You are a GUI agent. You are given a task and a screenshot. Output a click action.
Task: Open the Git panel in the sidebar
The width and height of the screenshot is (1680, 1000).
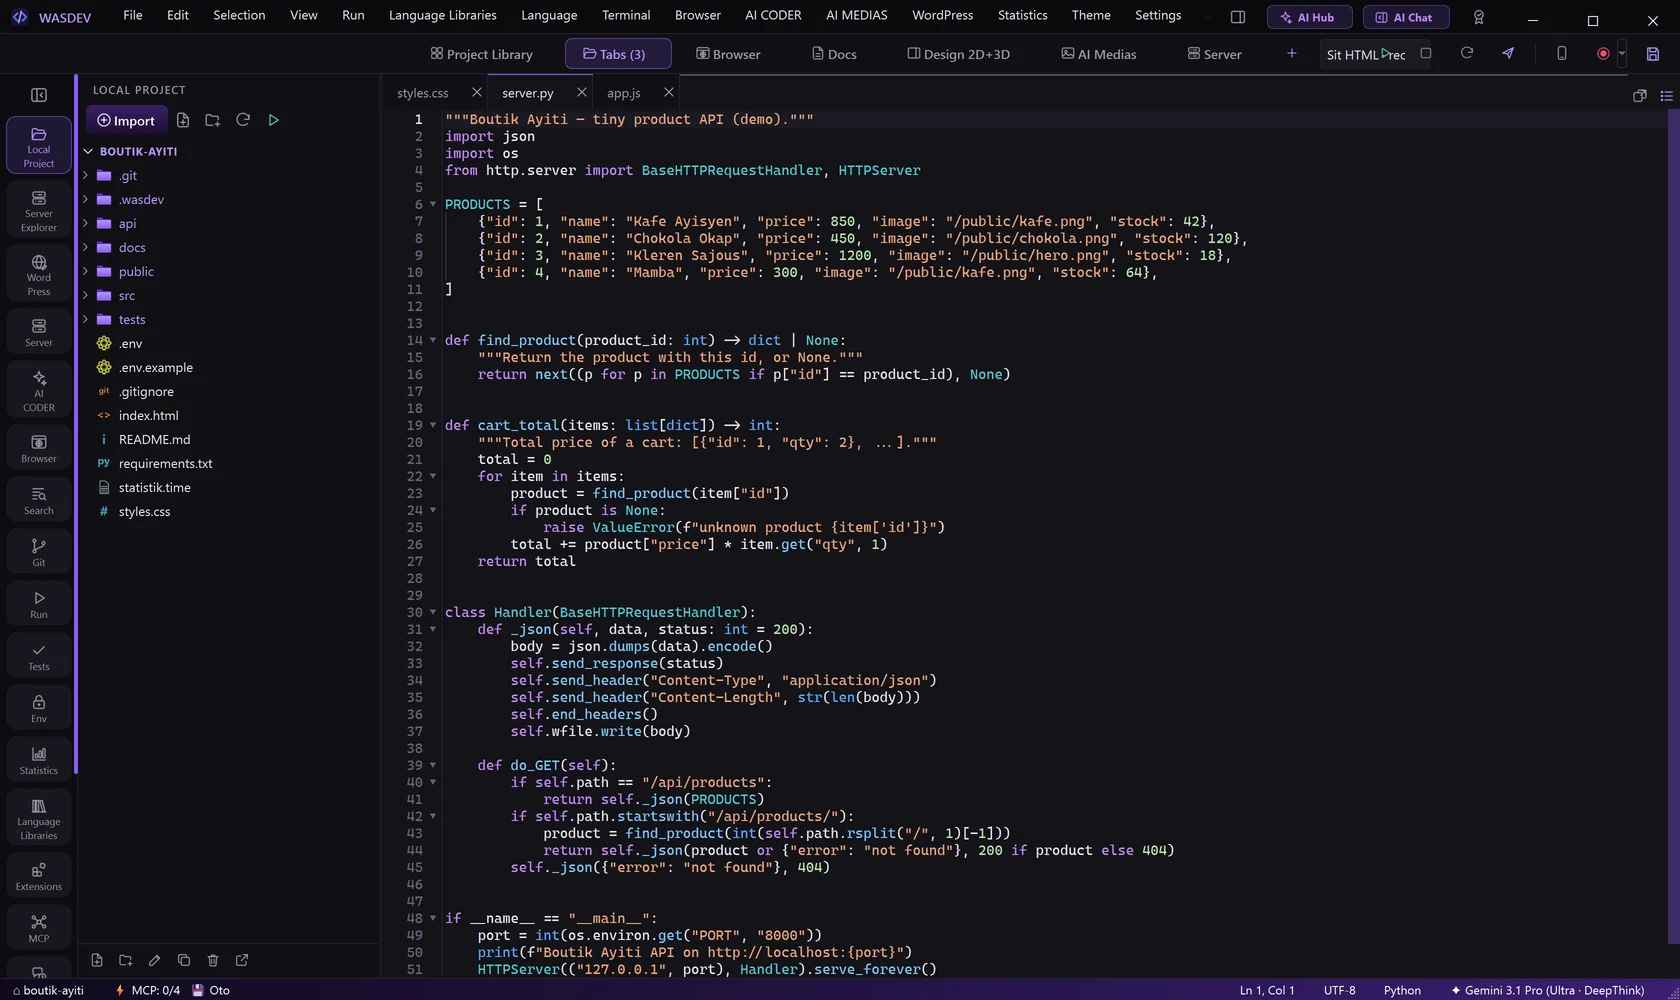(x=39, y=552)
